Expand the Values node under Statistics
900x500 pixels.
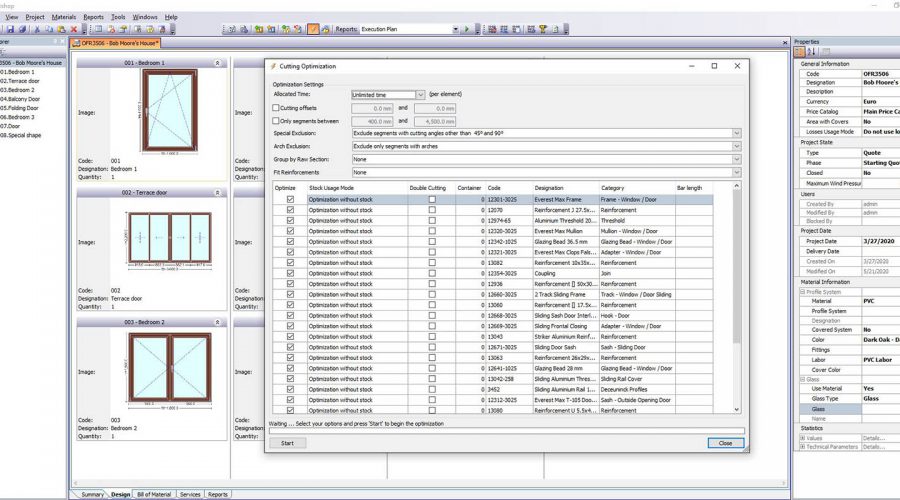point(802,439)
